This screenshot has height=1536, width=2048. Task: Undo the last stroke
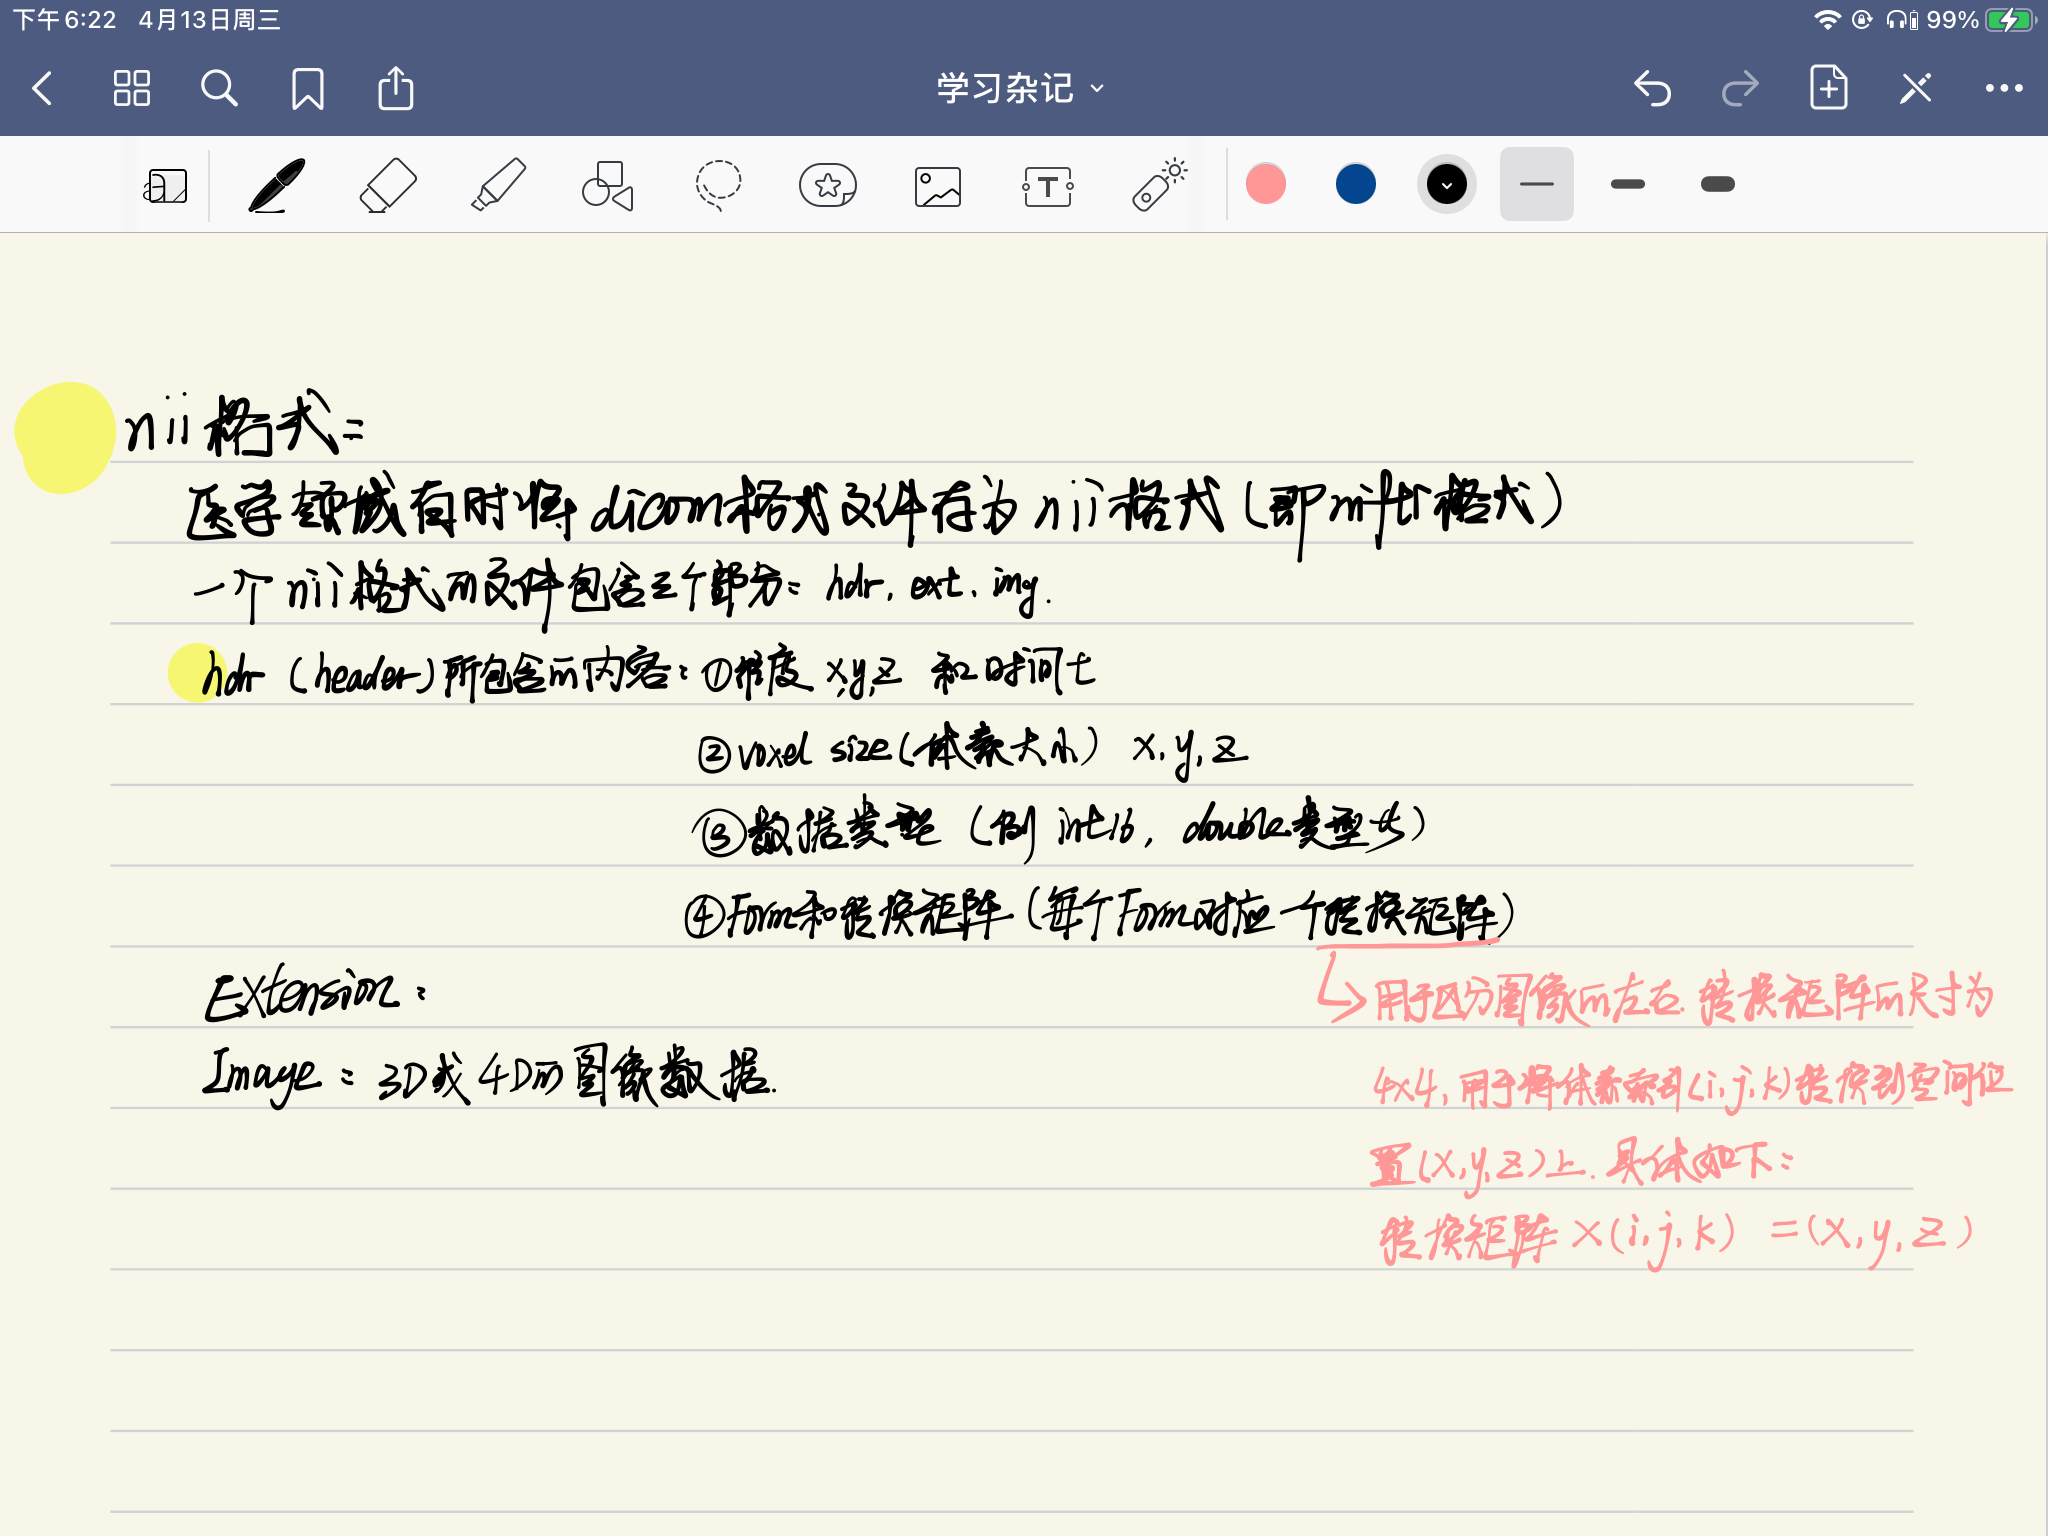pyautogui.click(x=1652, y=88)
